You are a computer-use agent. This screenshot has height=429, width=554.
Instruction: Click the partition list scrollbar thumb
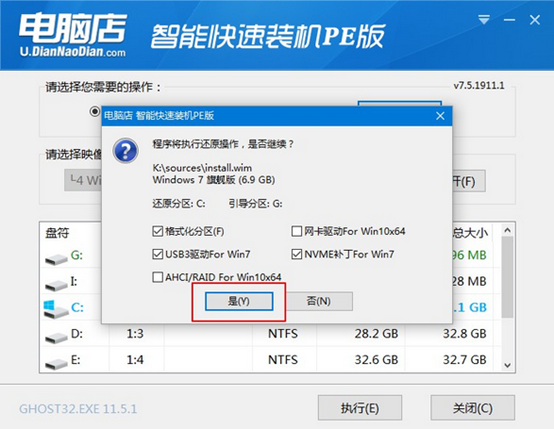(507, 277)
